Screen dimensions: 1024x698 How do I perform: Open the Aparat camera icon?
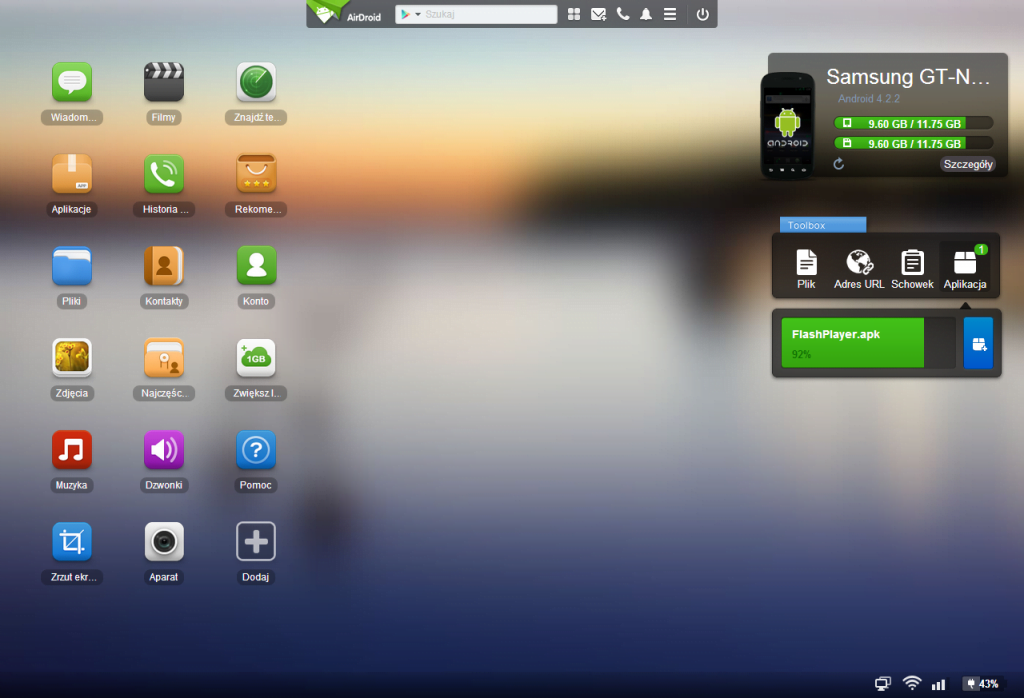164,542
